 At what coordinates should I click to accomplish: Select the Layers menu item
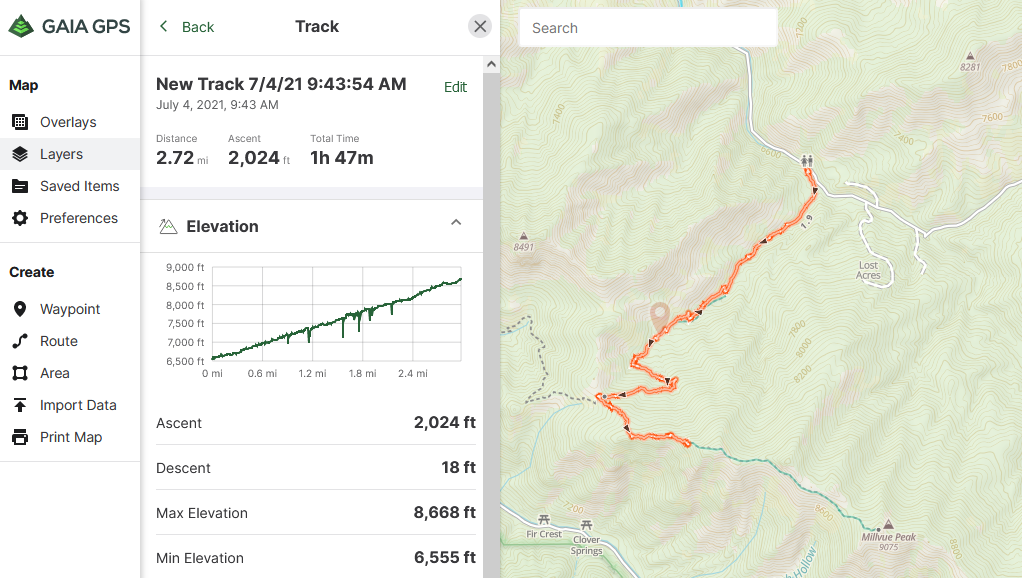(x=61, y=154)
